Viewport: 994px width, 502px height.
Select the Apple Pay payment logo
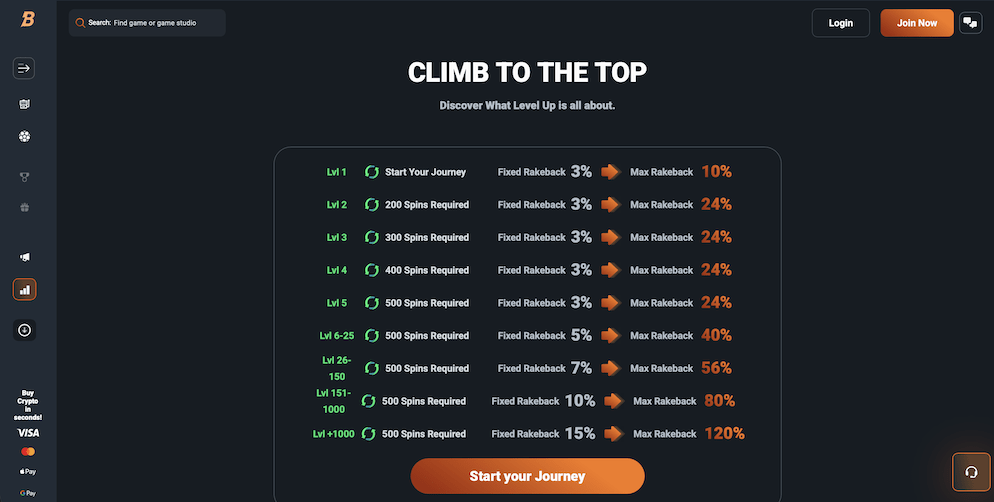click(x=28, y=471)
